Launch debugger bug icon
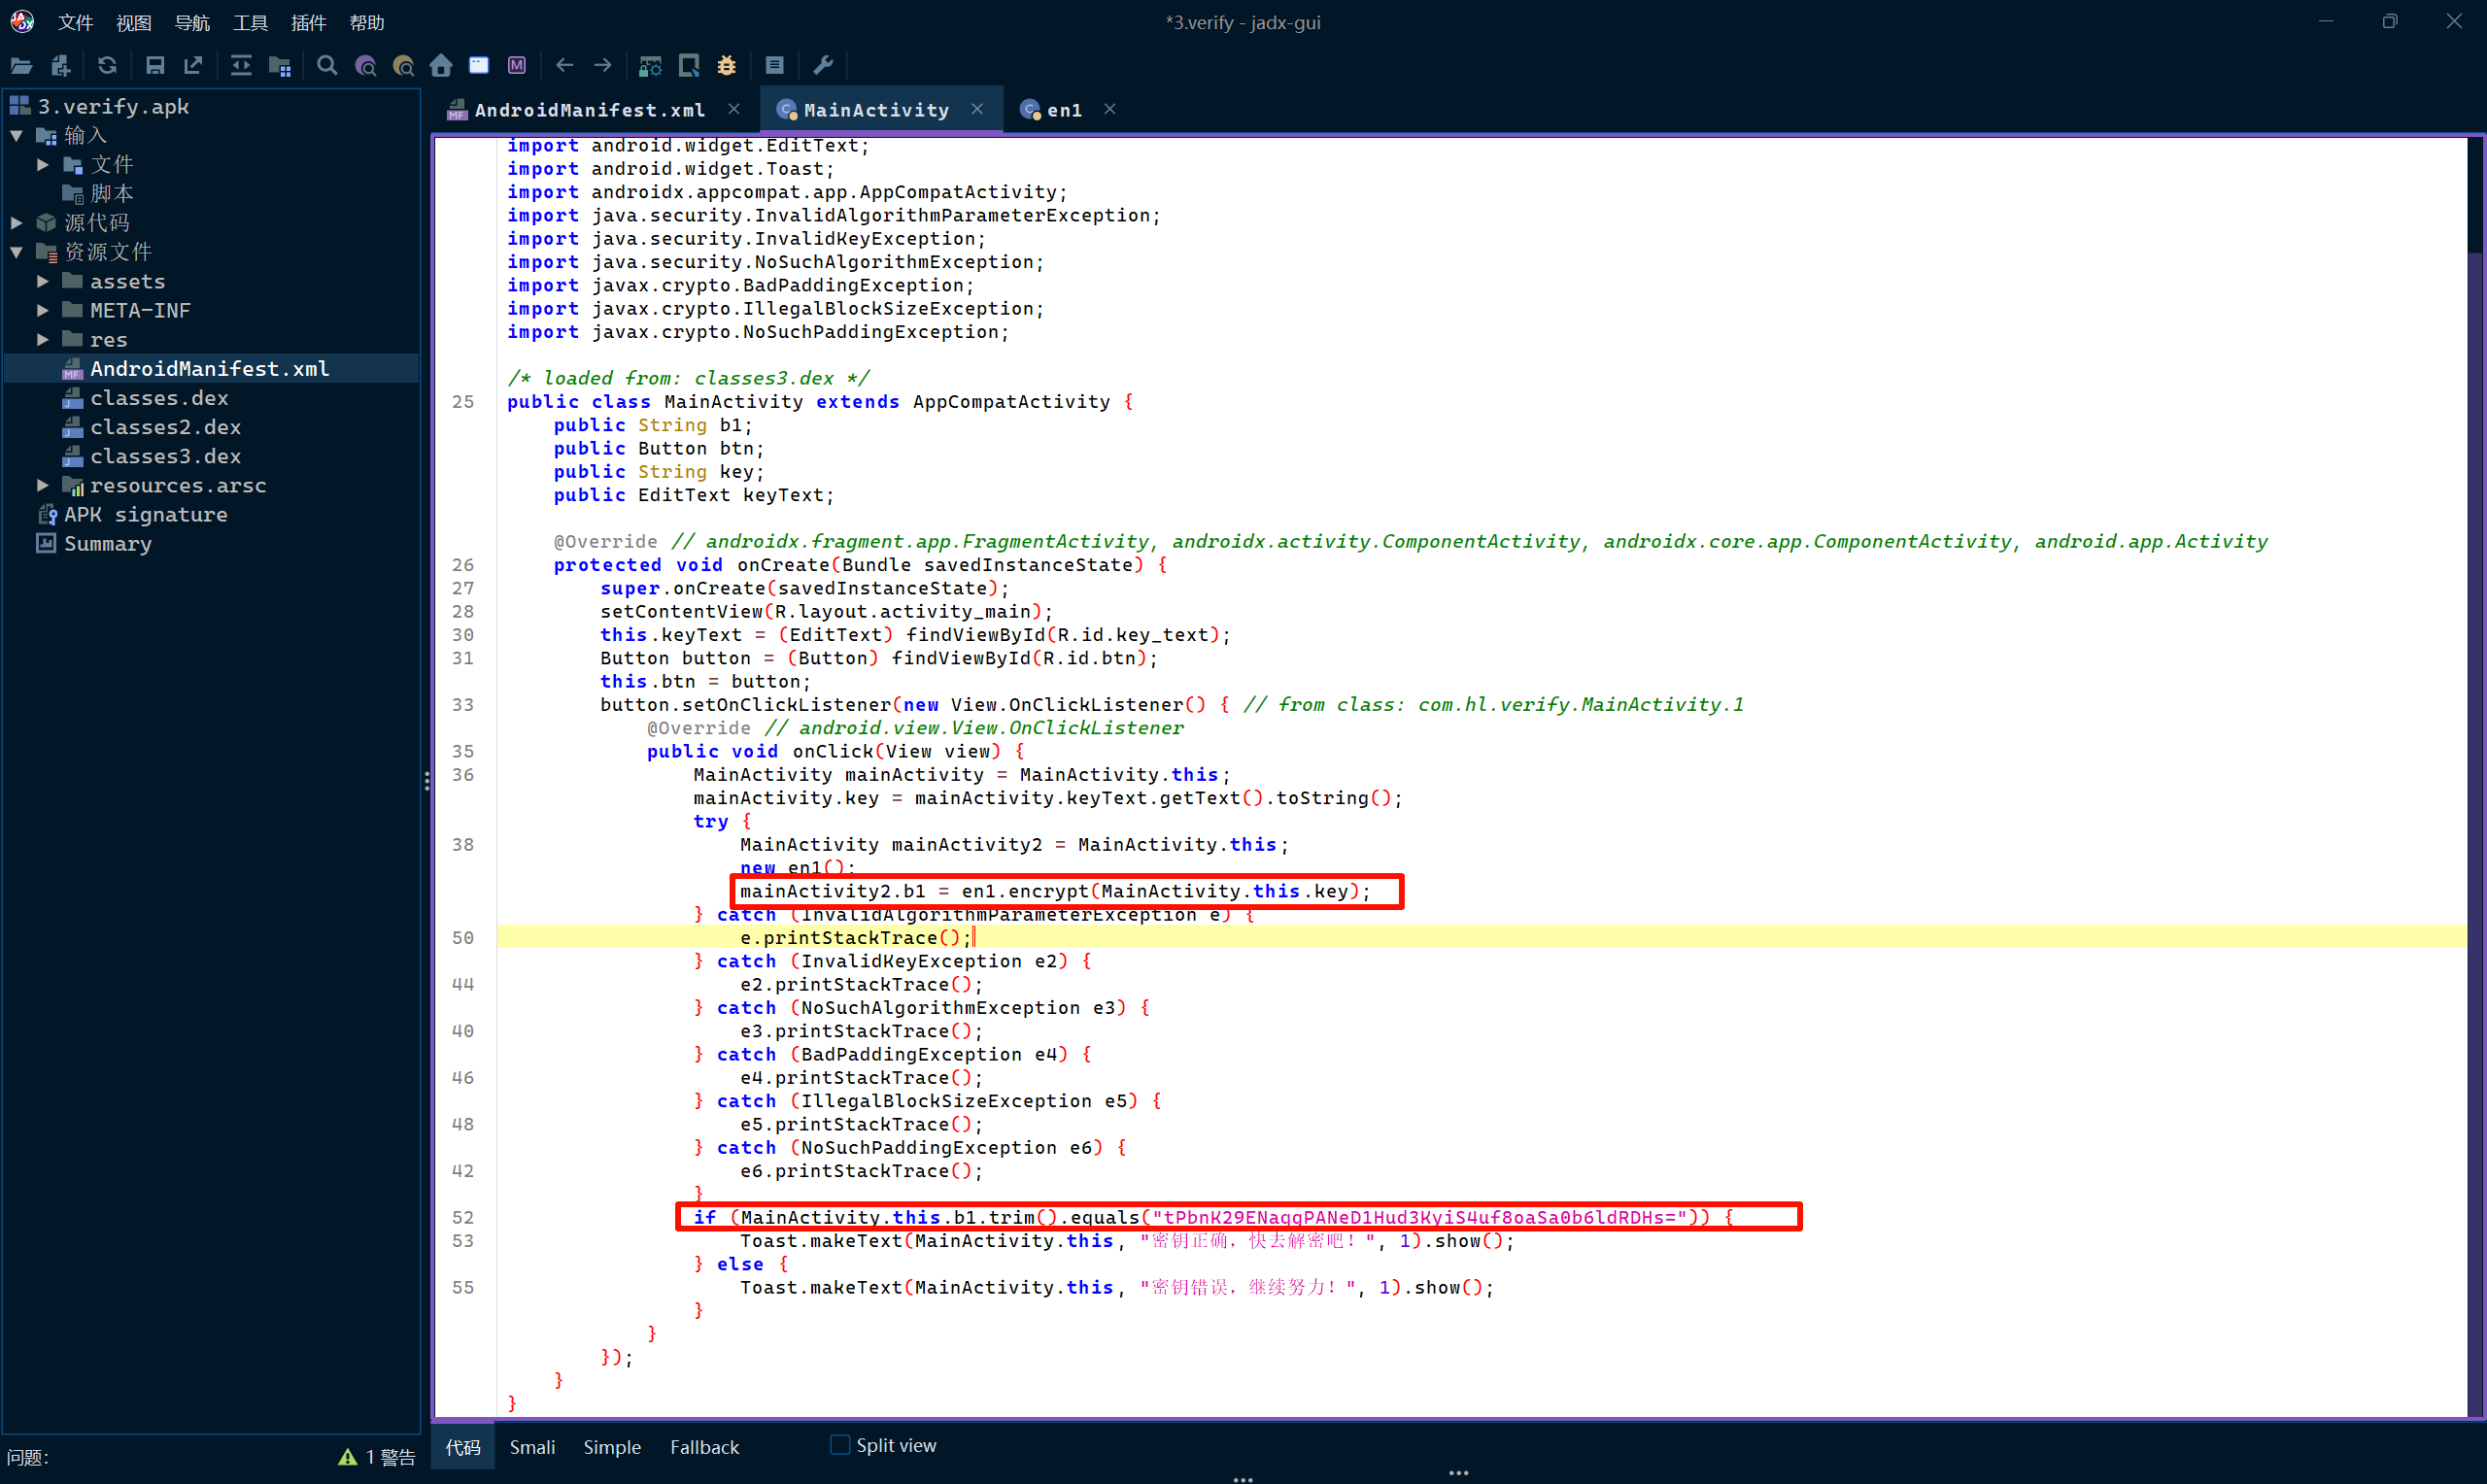The image size is (2487, 1484). click(x=727, y=66)
